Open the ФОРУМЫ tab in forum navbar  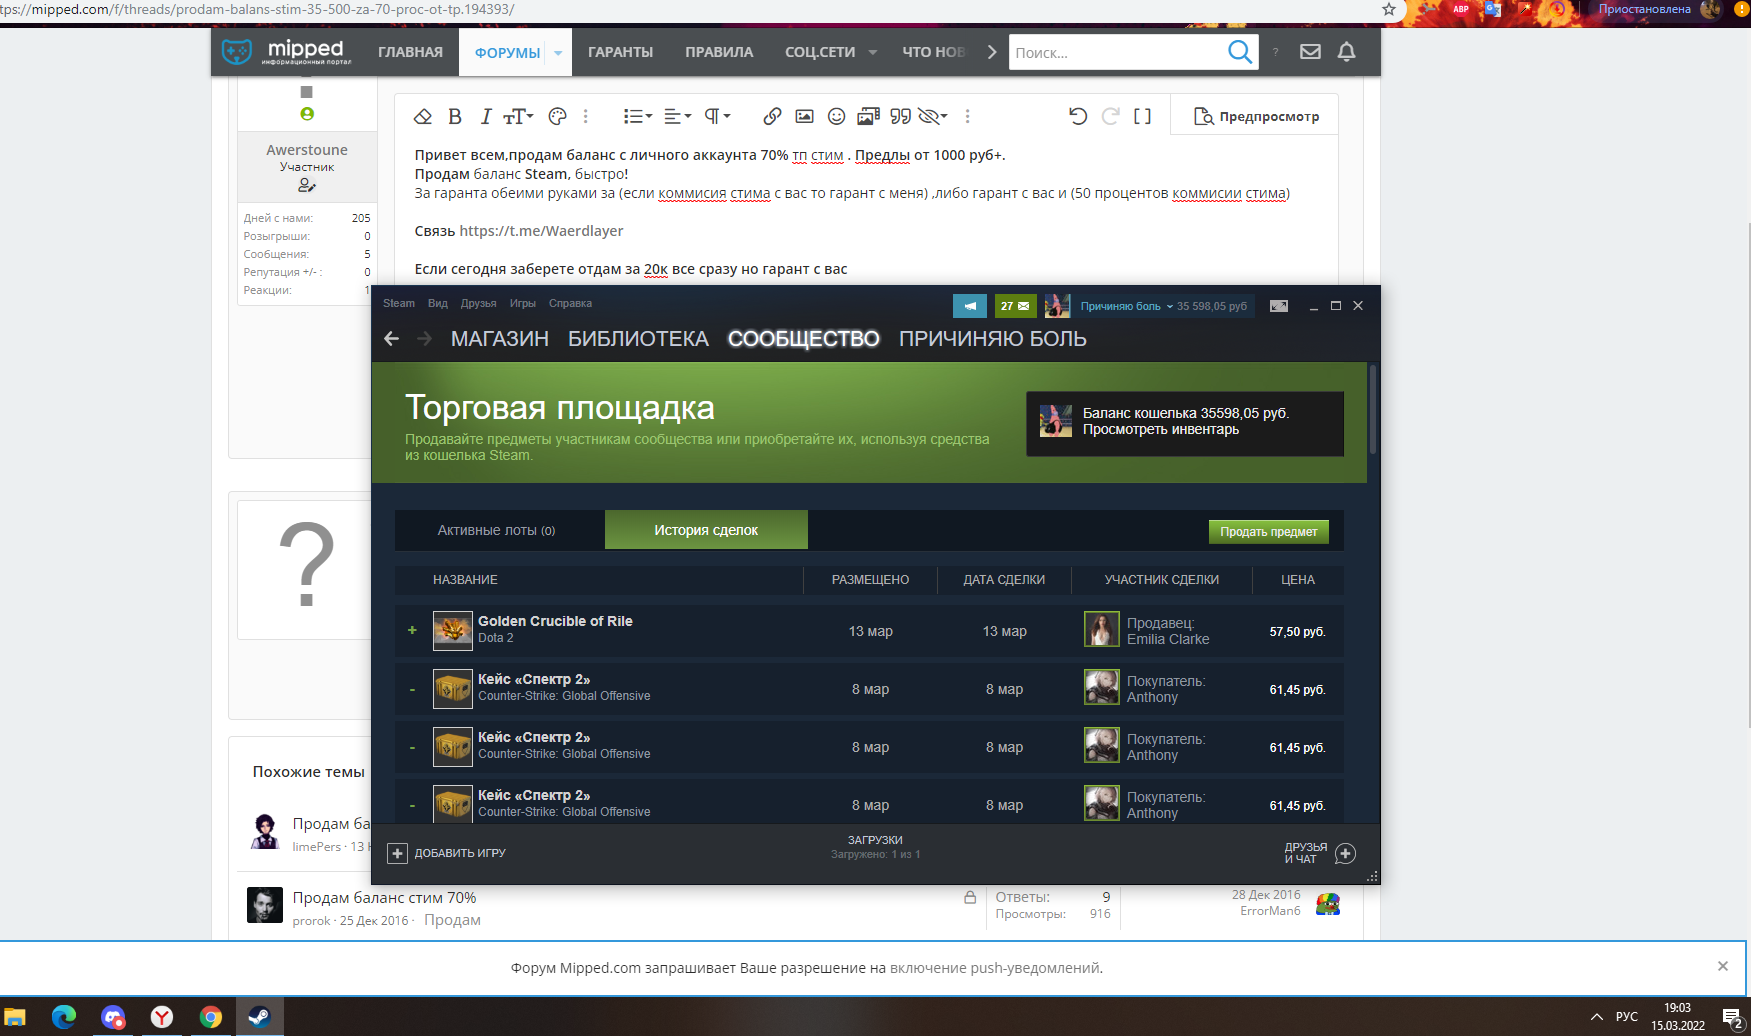pos(507,53)
